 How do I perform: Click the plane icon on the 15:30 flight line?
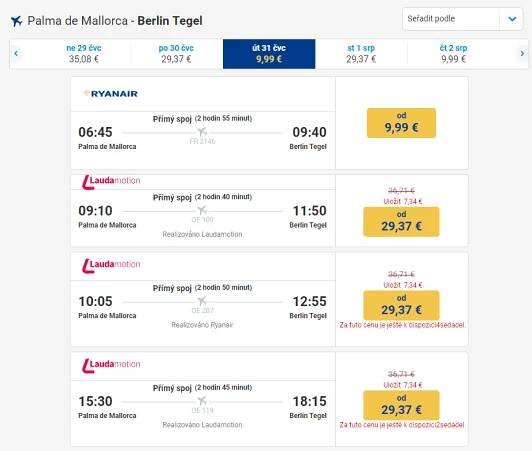coord(202,400)
